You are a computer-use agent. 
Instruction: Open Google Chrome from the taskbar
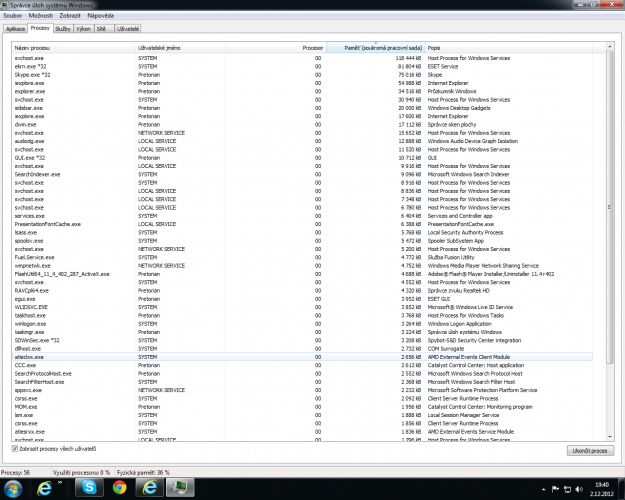119,487
